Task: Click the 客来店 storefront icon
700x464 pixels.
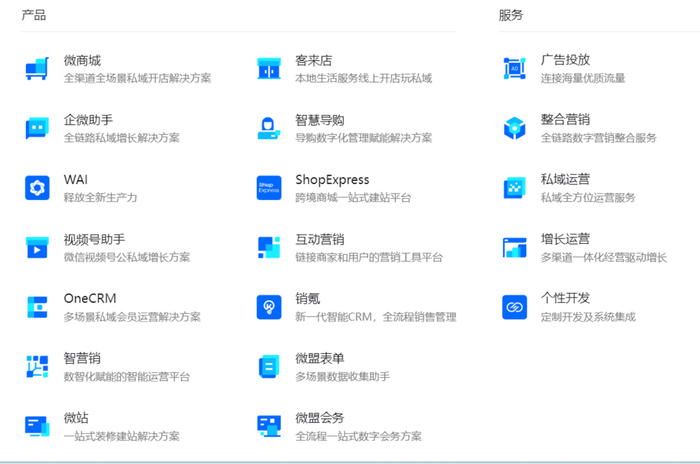Action: coord(269,69)
